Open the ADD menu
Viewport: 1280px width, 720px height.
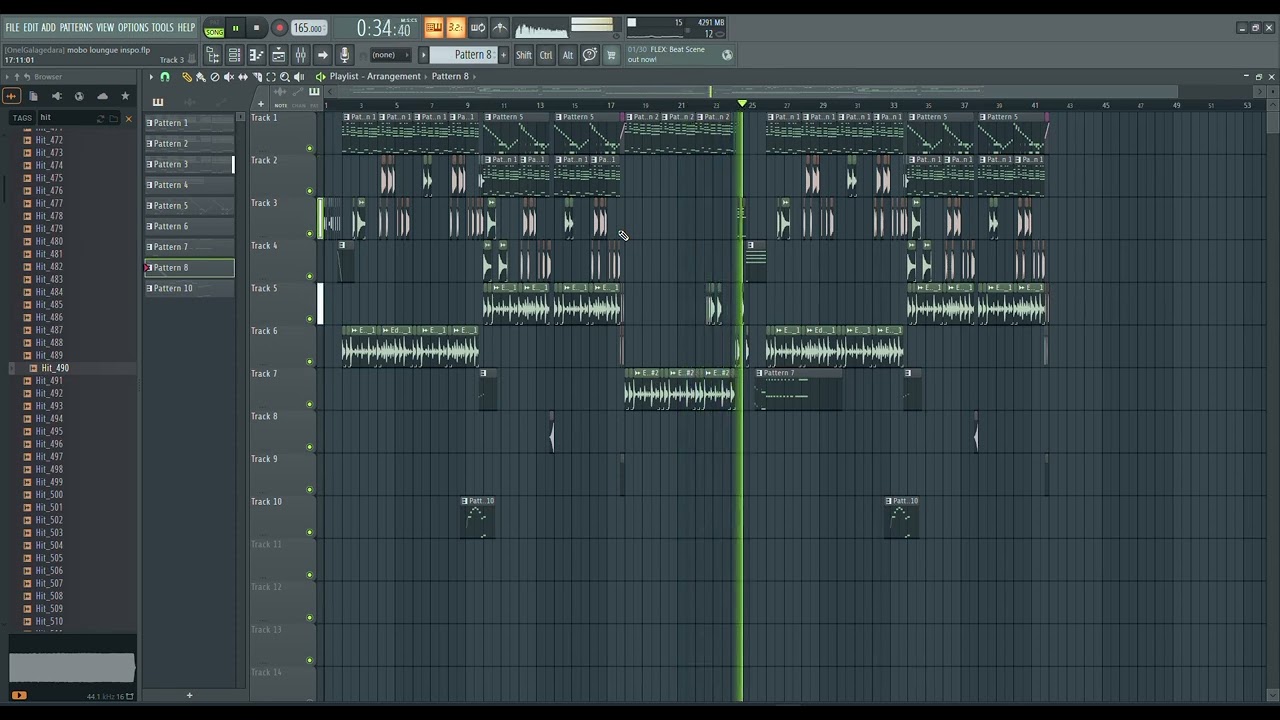[48, 27]
